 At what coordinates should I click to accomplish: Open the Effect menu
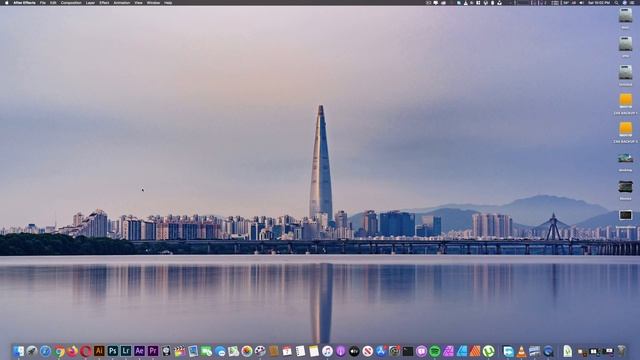tap(104, 2)
